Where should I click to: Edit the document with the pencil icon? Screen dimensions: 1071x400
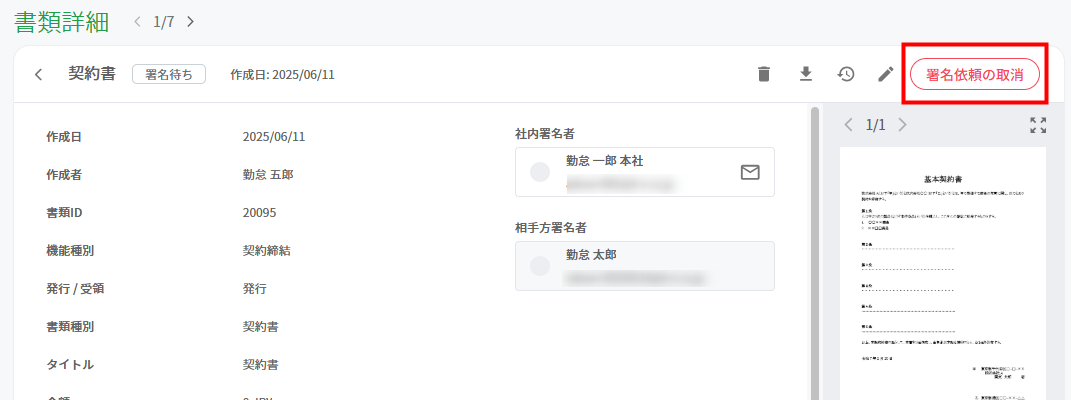(x=886, y=74)
